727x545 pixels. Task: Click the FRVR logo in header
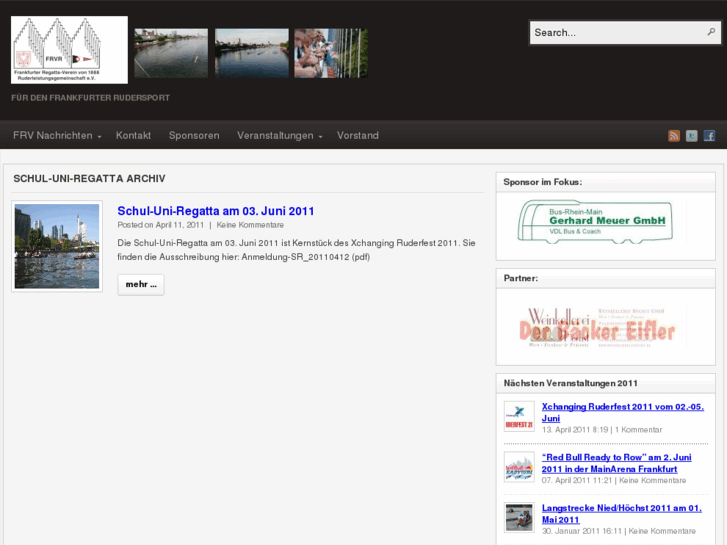(x=70, y=50)
